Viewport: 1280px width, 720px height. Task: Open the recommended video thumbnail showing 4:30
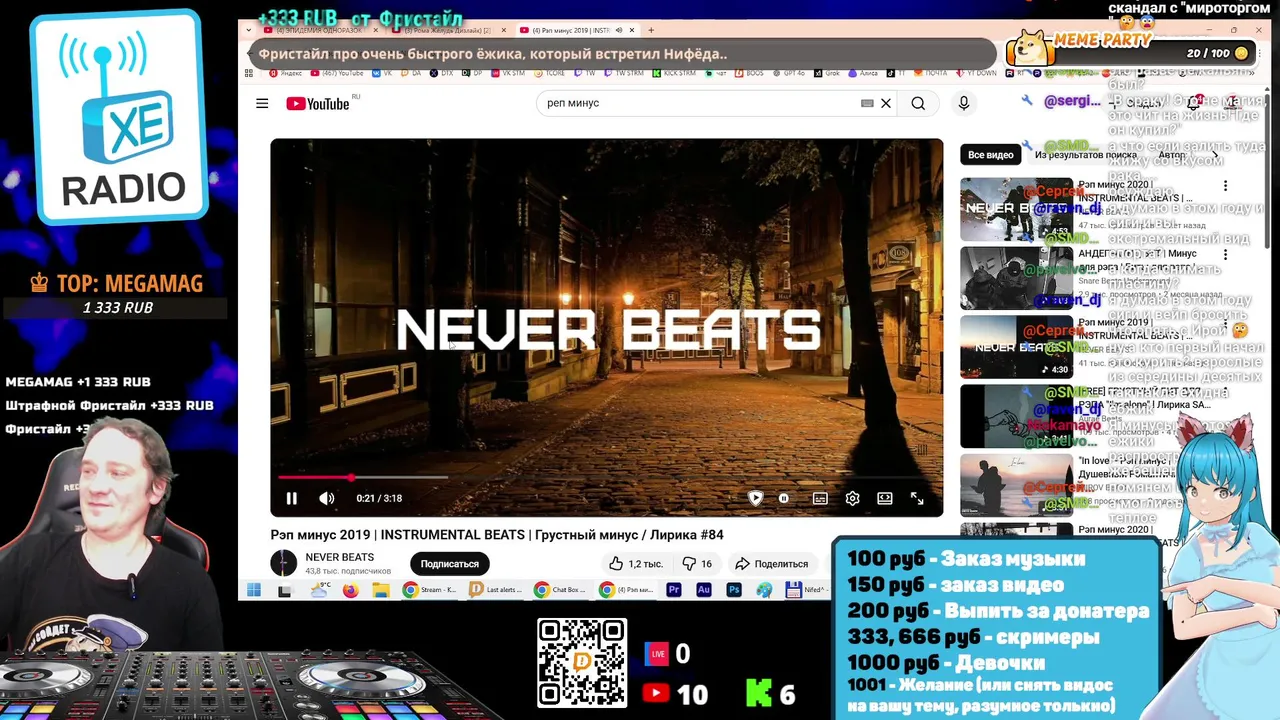click(x=1016, y=346)
